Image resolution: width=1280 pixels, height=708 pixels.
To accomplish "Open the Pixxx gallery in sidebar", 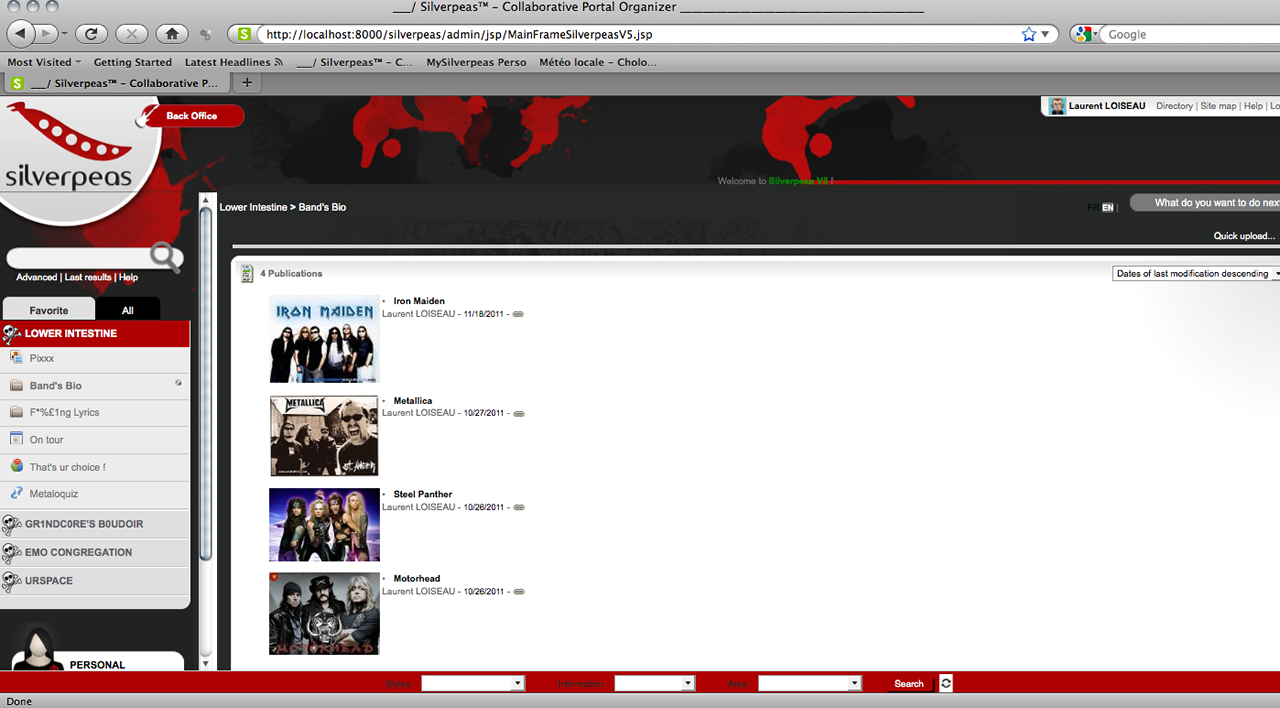I will pyautogui.click(x=42, y=358).
